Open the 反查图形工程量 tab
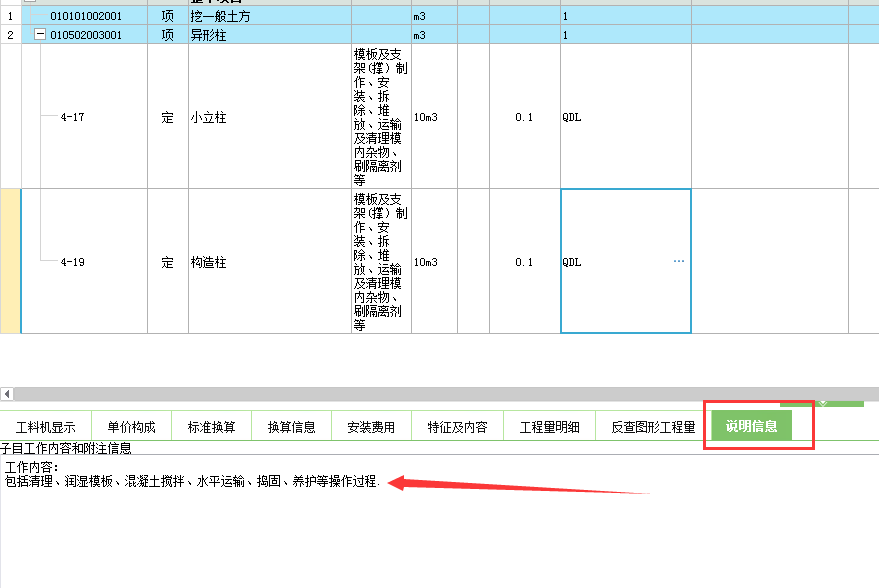The height and width of the screenshot is (588, 879). (x=653, y=427)
